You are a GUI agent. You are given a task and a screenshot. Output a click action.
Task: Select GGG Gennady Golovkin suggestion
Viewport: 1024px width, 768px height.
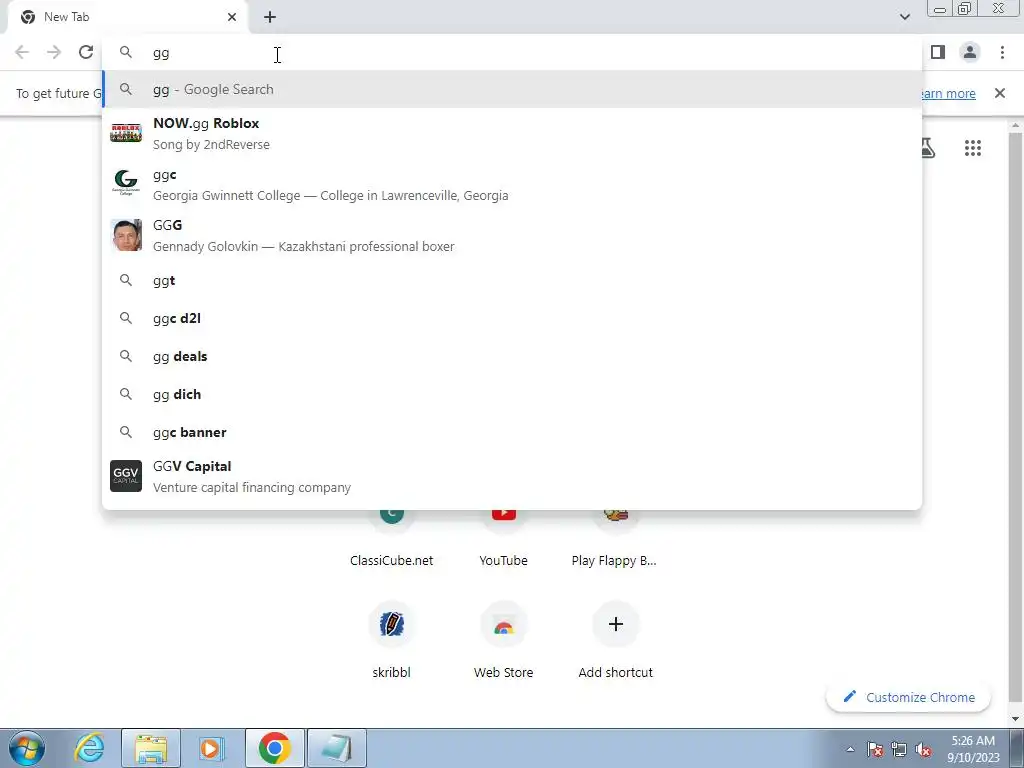point(512,235)
